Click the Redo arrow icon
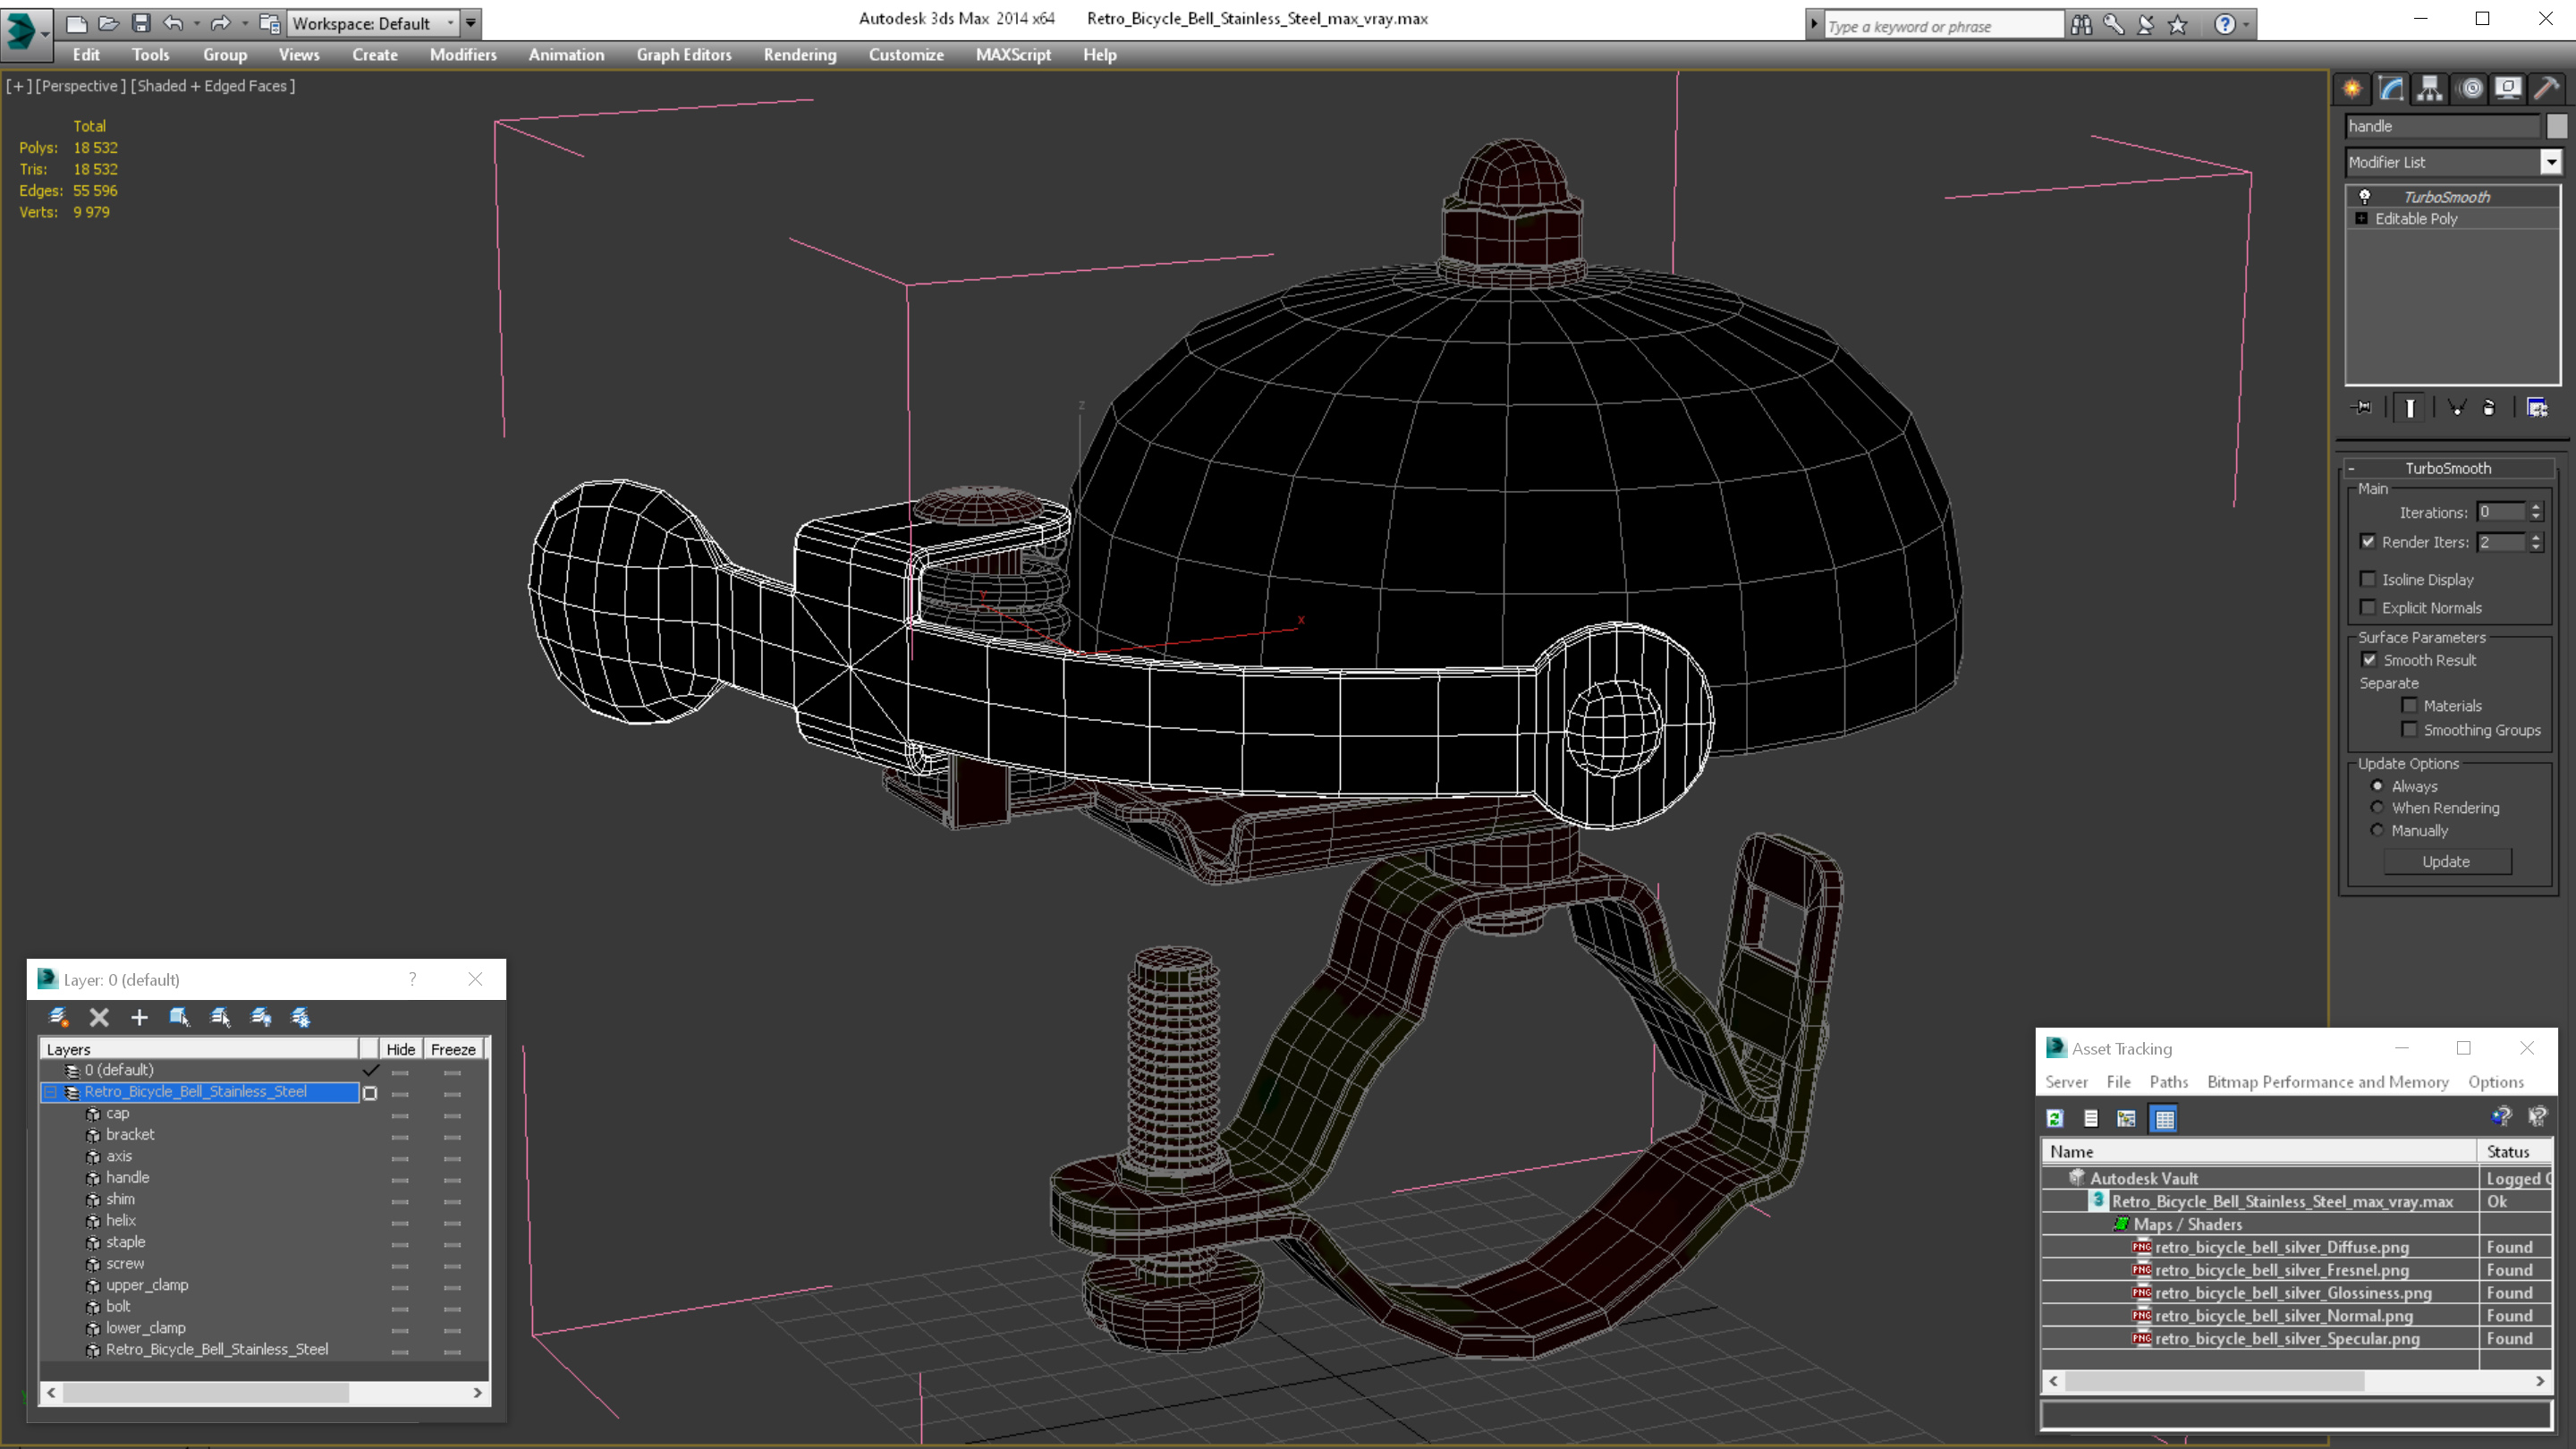 (x=220, y=23)
